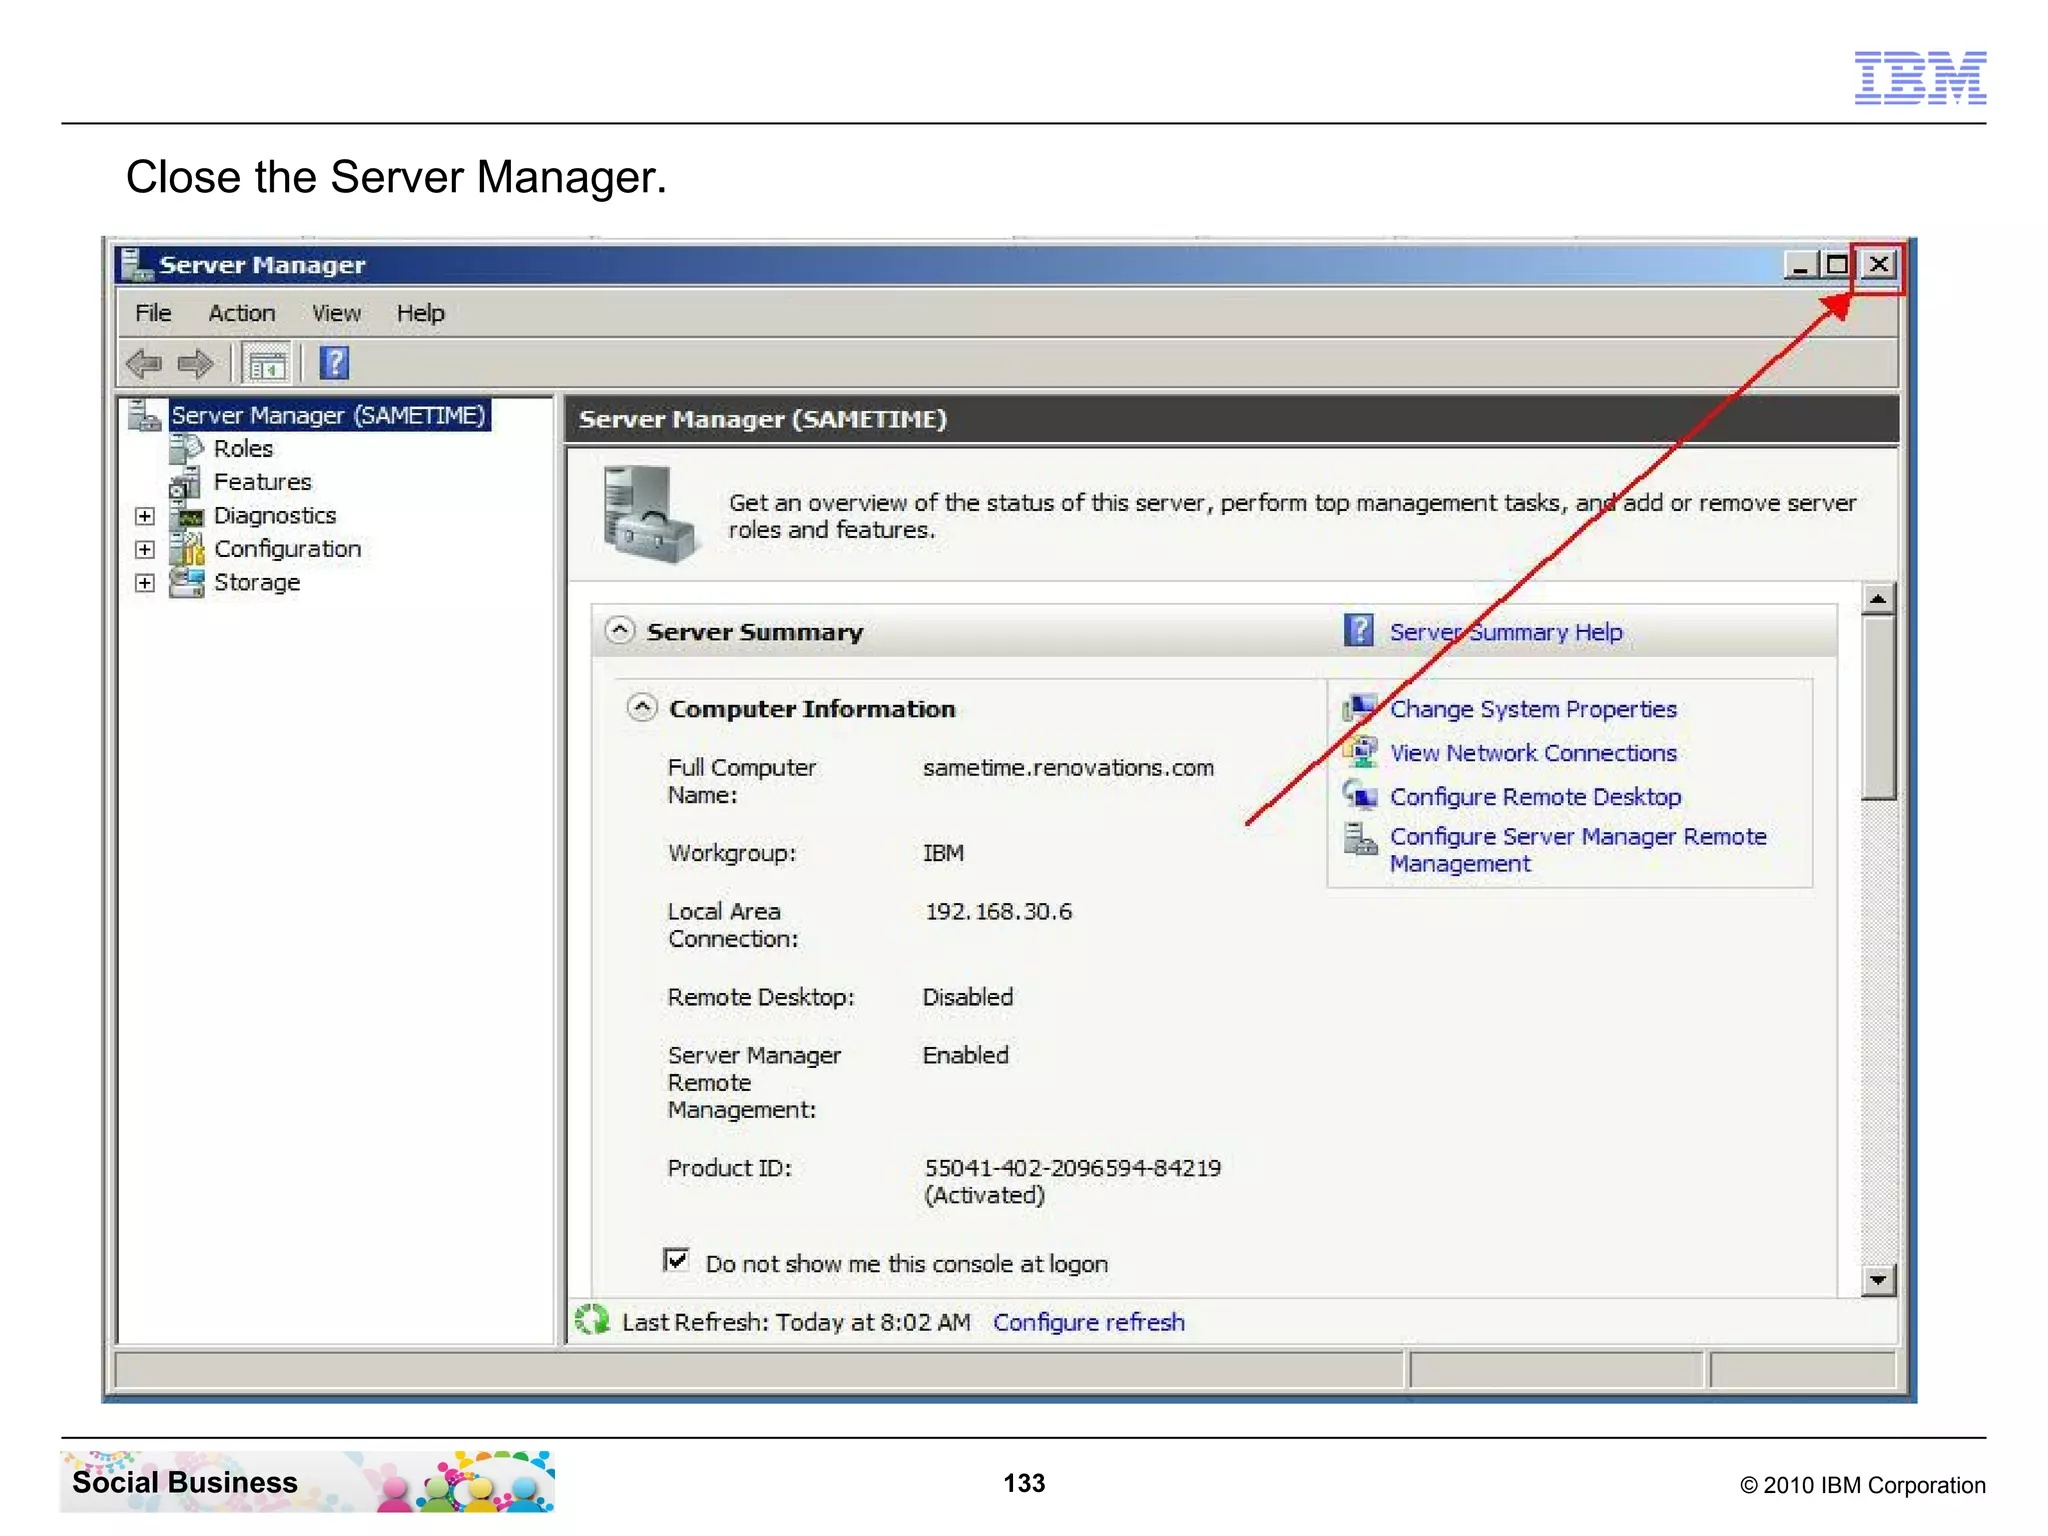Click the Storage tree icon
This screenshot has height=1536, width=2048.
tap(187, 582)
